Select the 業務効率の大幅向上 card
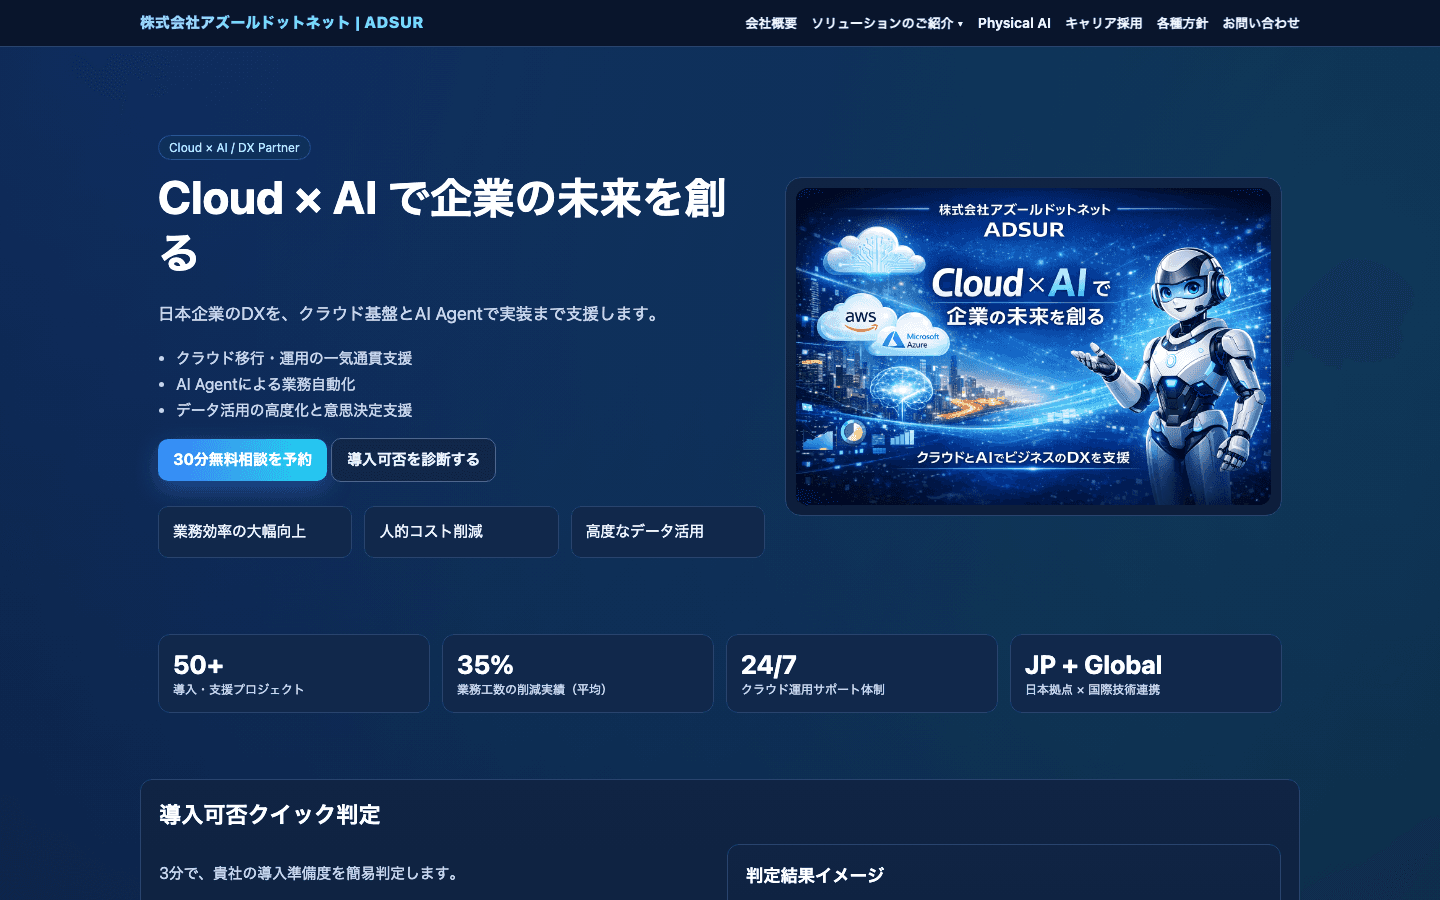Image resolution: width=1440 pixels, height=900 pixels. click(x=255, y=532)
